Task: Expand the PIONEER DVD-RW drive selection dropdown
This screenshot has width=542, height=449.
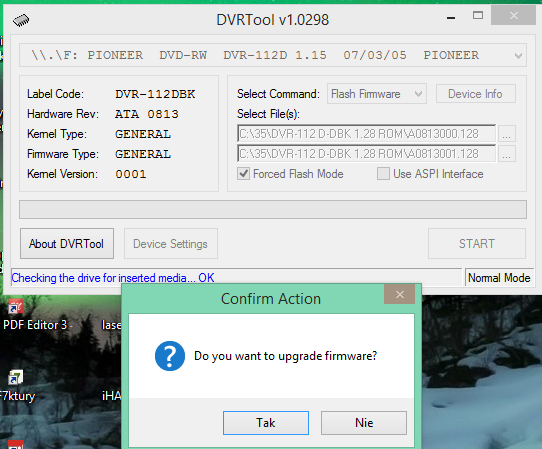Action: pos(518,55)
